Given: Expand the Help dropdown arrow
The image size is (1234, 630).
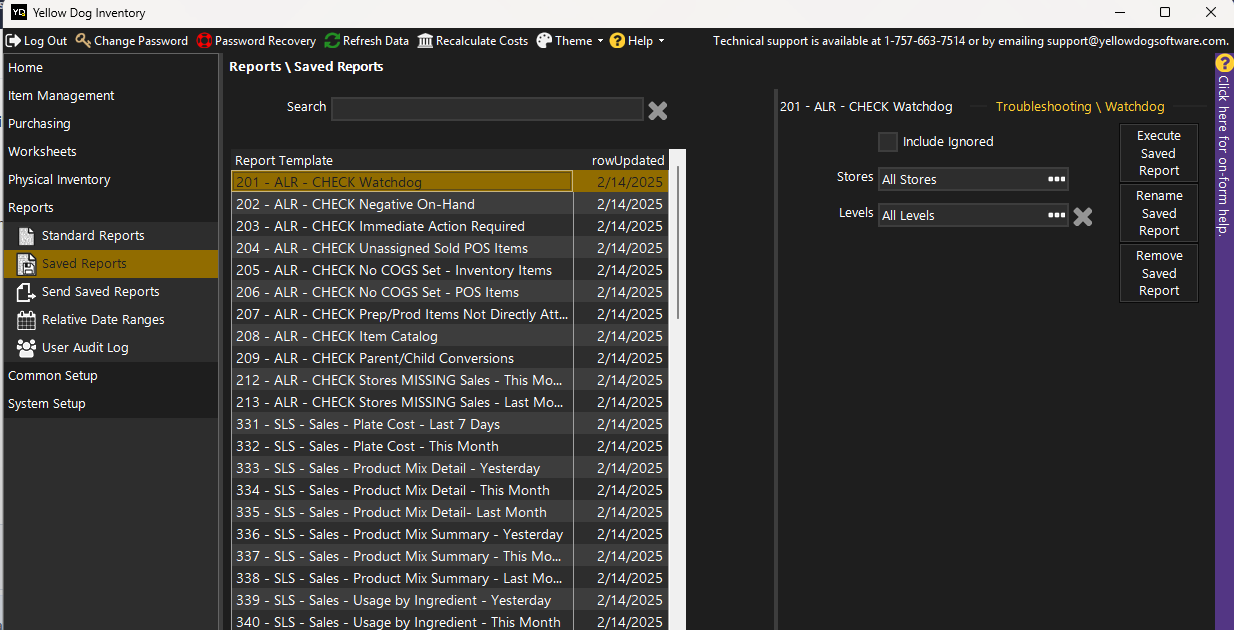Looking at the screenshot, I should [x=661, y=41].
